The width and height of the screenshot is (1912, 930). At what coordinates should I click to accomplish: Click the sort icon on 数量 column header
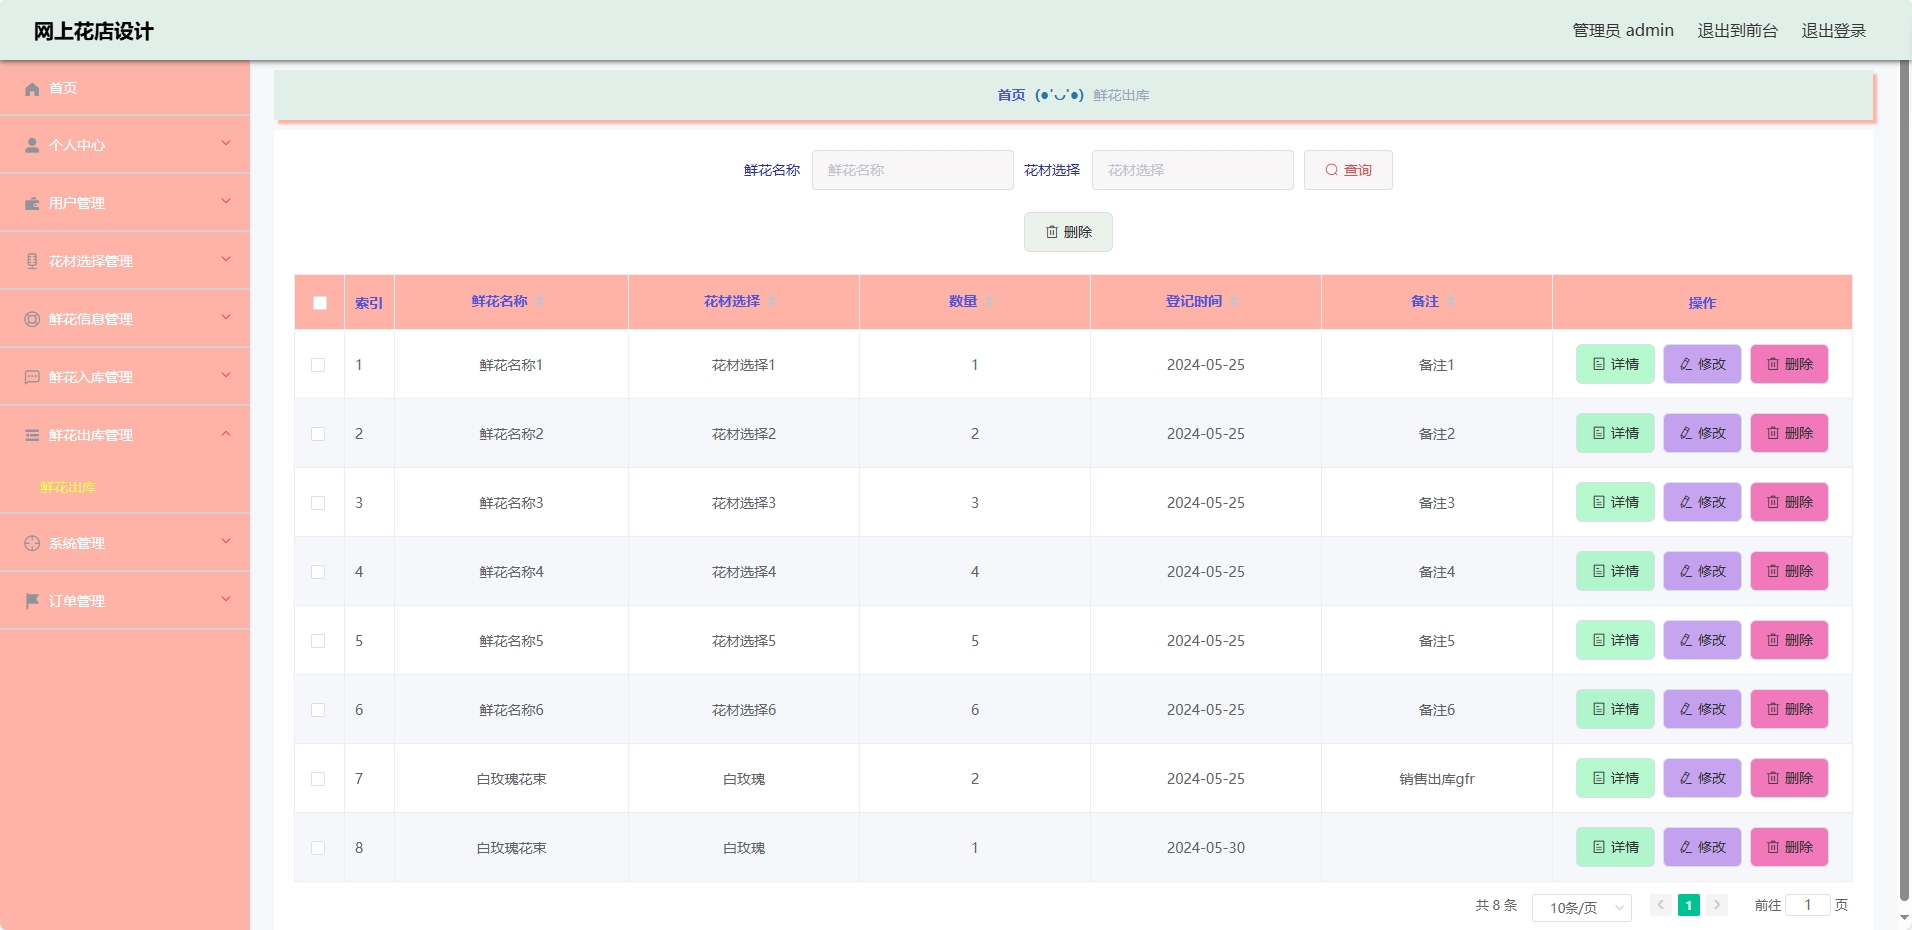point(989,302)
